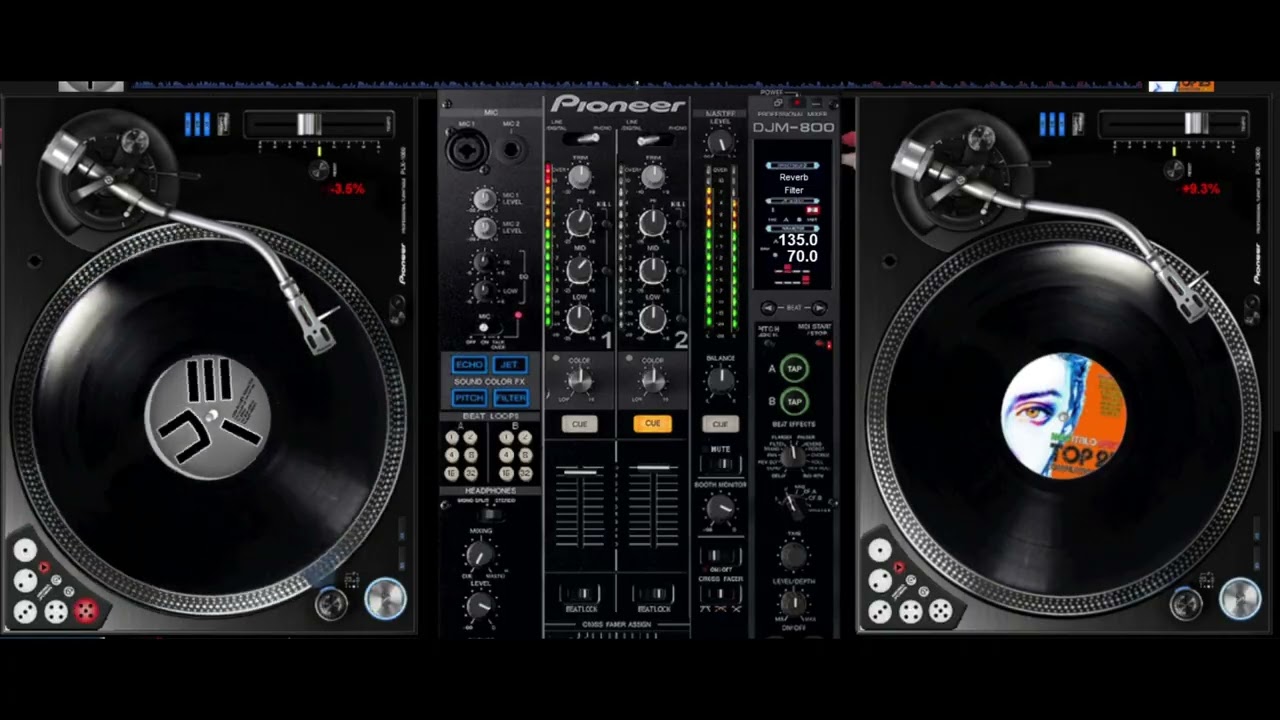This screenshot has height=720, width=1280.
Task: Click channel 2 volume fader
Action: [653, 466]
